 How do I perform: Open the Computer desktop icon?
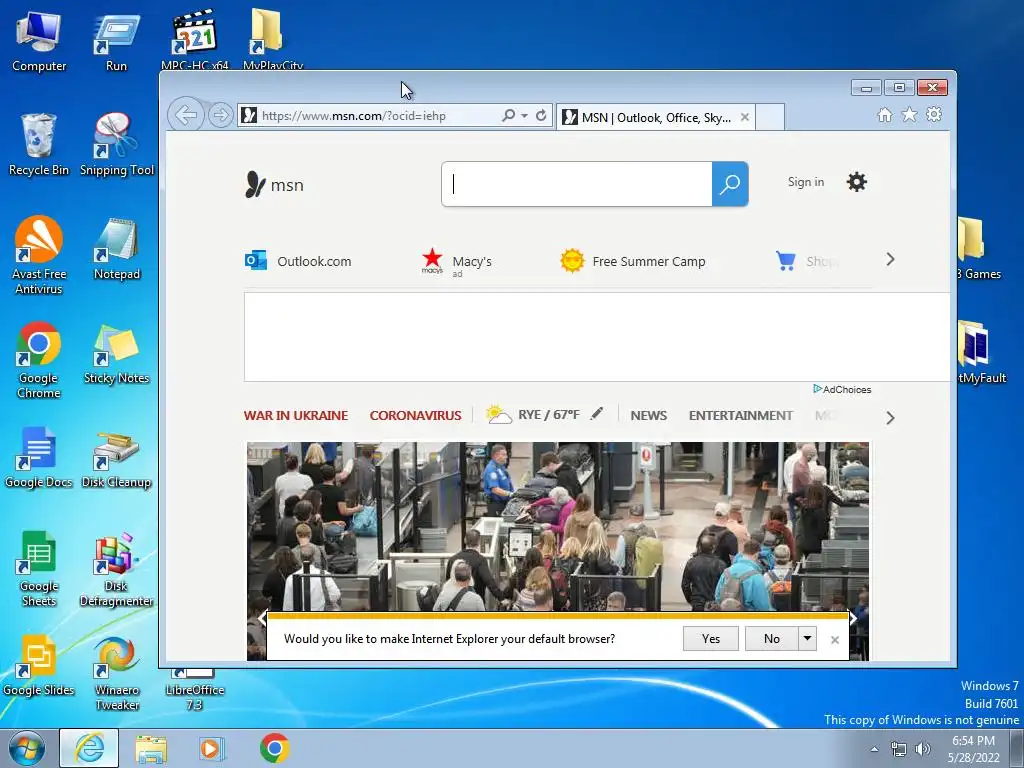click(x=39, y=42)
